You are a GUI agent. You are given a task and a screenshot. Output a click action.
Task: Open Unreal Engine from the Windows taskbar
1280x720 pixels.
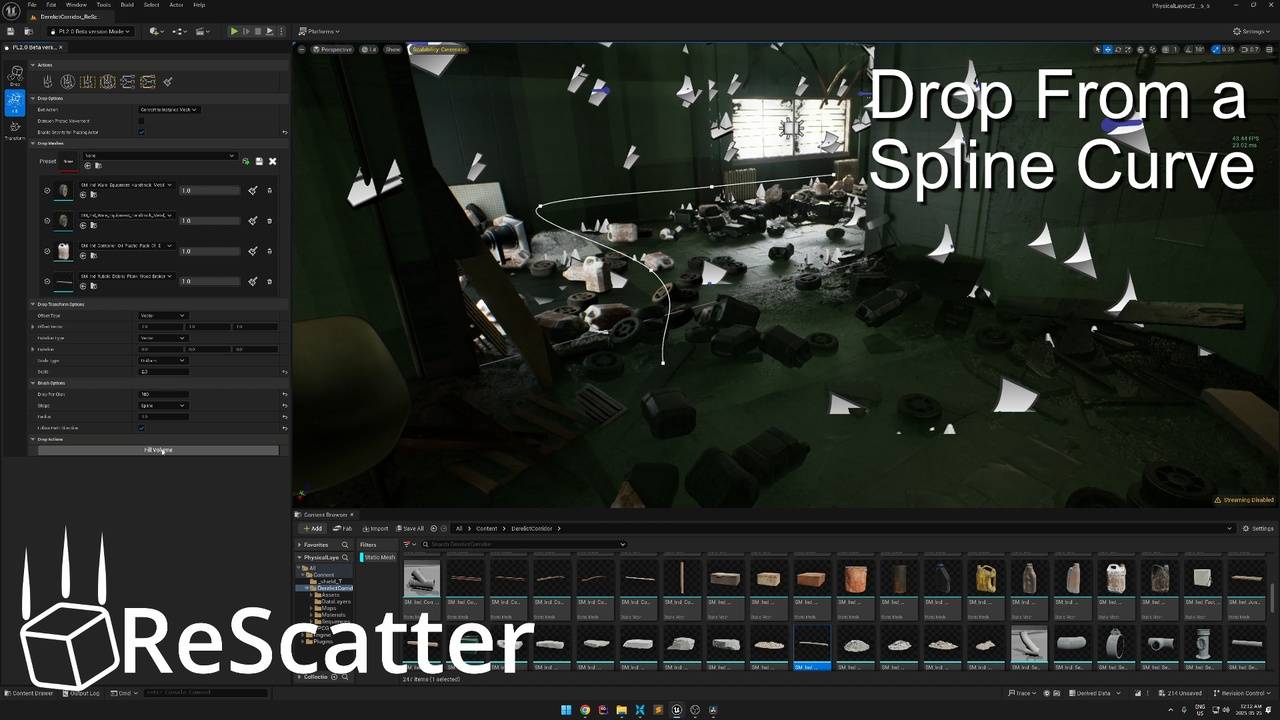click(676, 710)
